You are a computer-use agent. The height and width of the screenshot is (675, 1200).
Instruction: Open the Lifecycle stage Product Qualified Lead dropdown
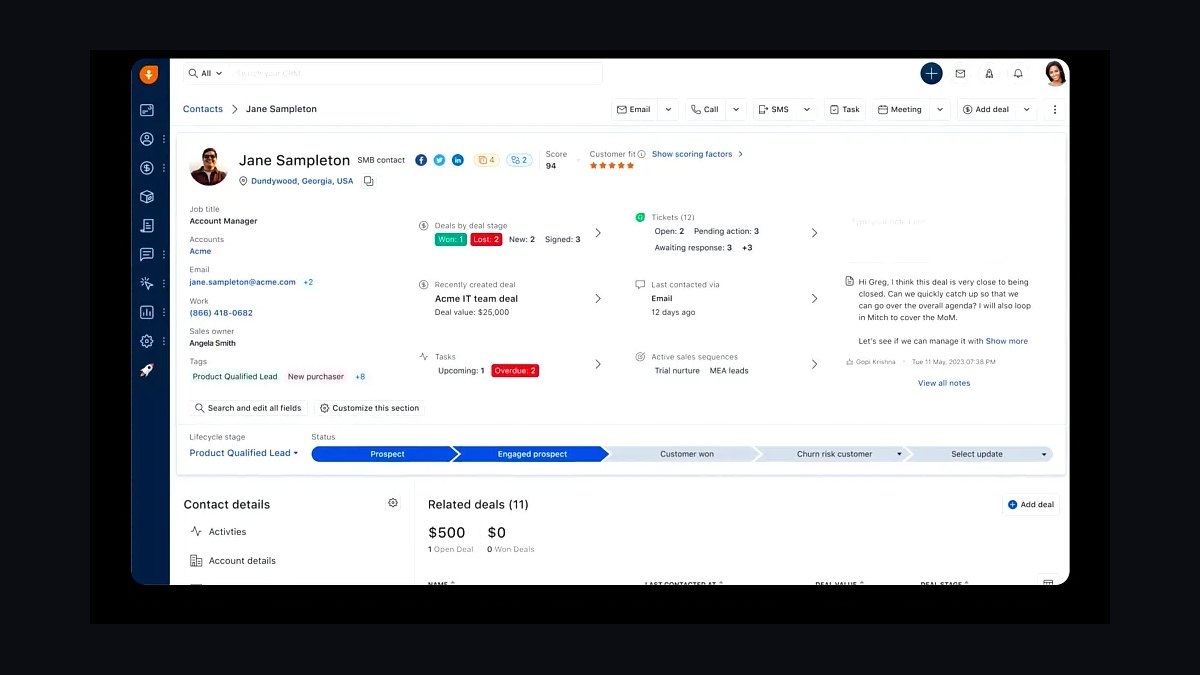tap(244, 453)
